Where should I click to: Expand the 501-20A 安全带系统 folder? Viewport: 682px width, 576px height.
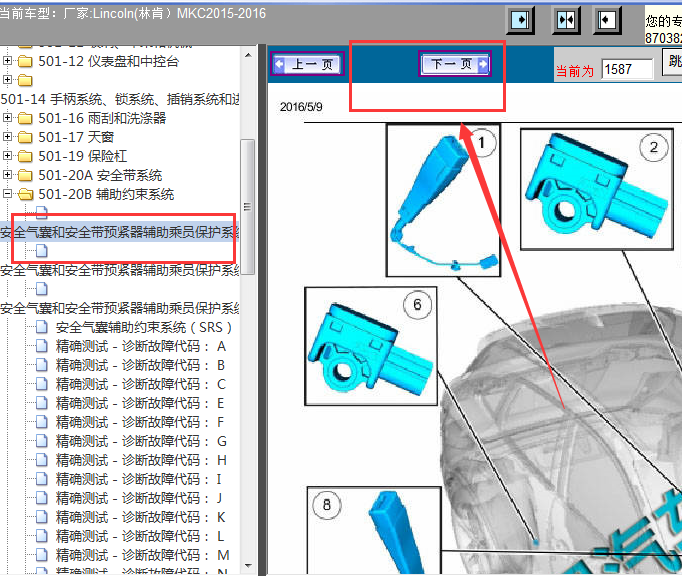7,175
